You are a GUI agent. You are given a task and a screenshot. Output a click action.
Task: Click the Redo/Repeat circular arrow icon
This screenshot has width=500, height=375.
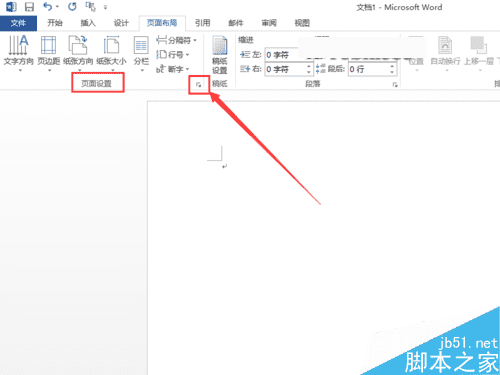coord(72,7)
